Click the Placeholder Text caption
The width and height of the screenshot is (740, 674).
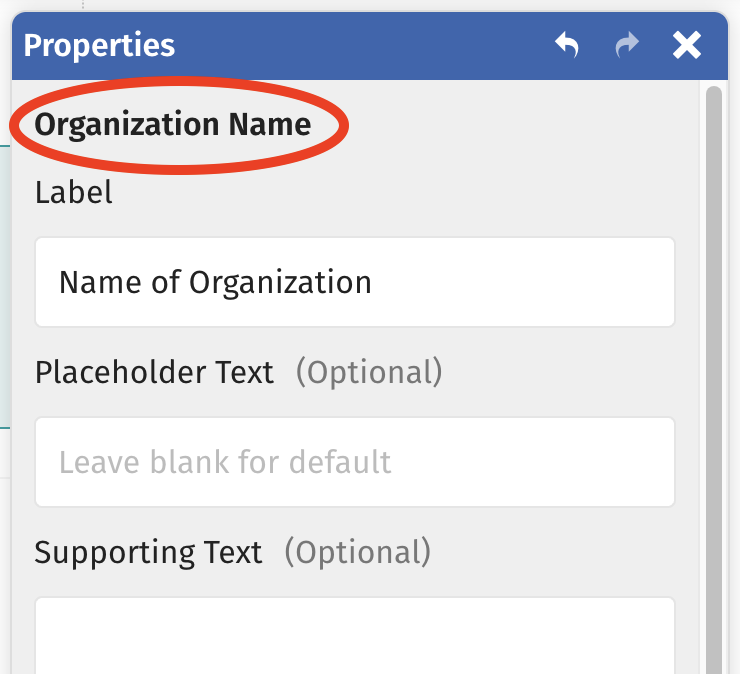(154, 372)
